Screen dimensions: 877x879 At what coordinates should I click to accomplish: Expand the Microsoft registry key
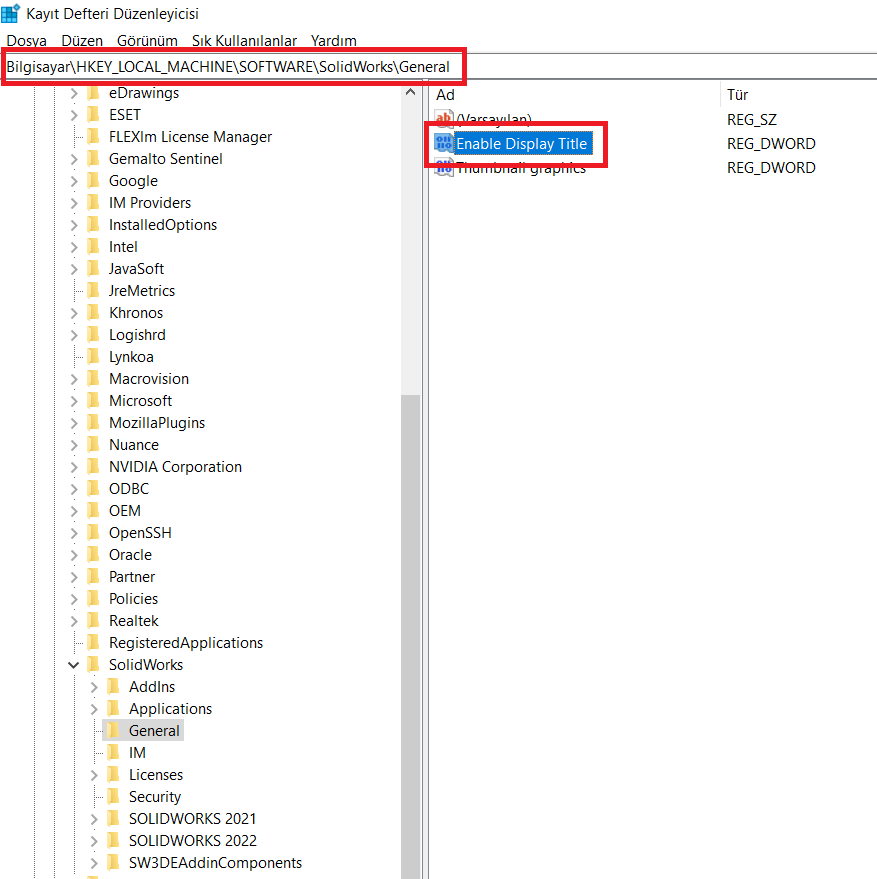(x=74, y=401)
